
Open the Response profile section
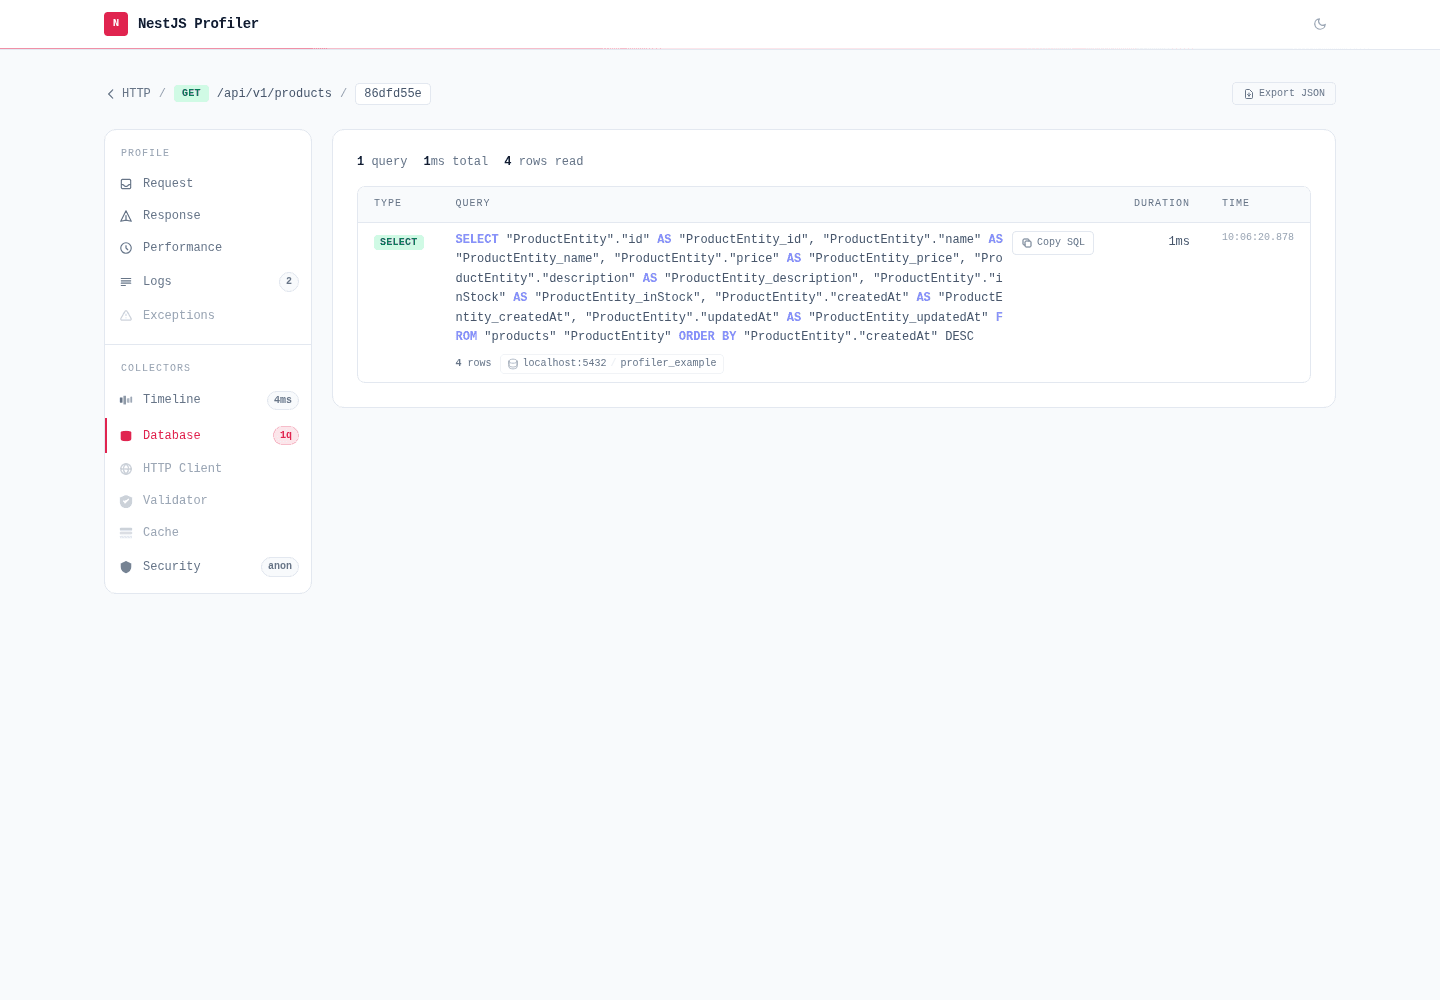tap(208, 216)
